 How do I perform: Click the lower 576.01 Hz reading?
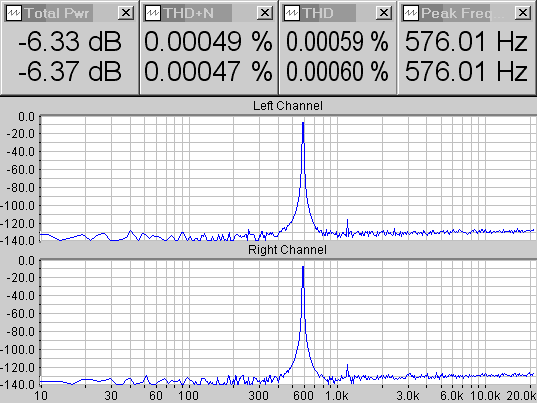pos(466,72)
